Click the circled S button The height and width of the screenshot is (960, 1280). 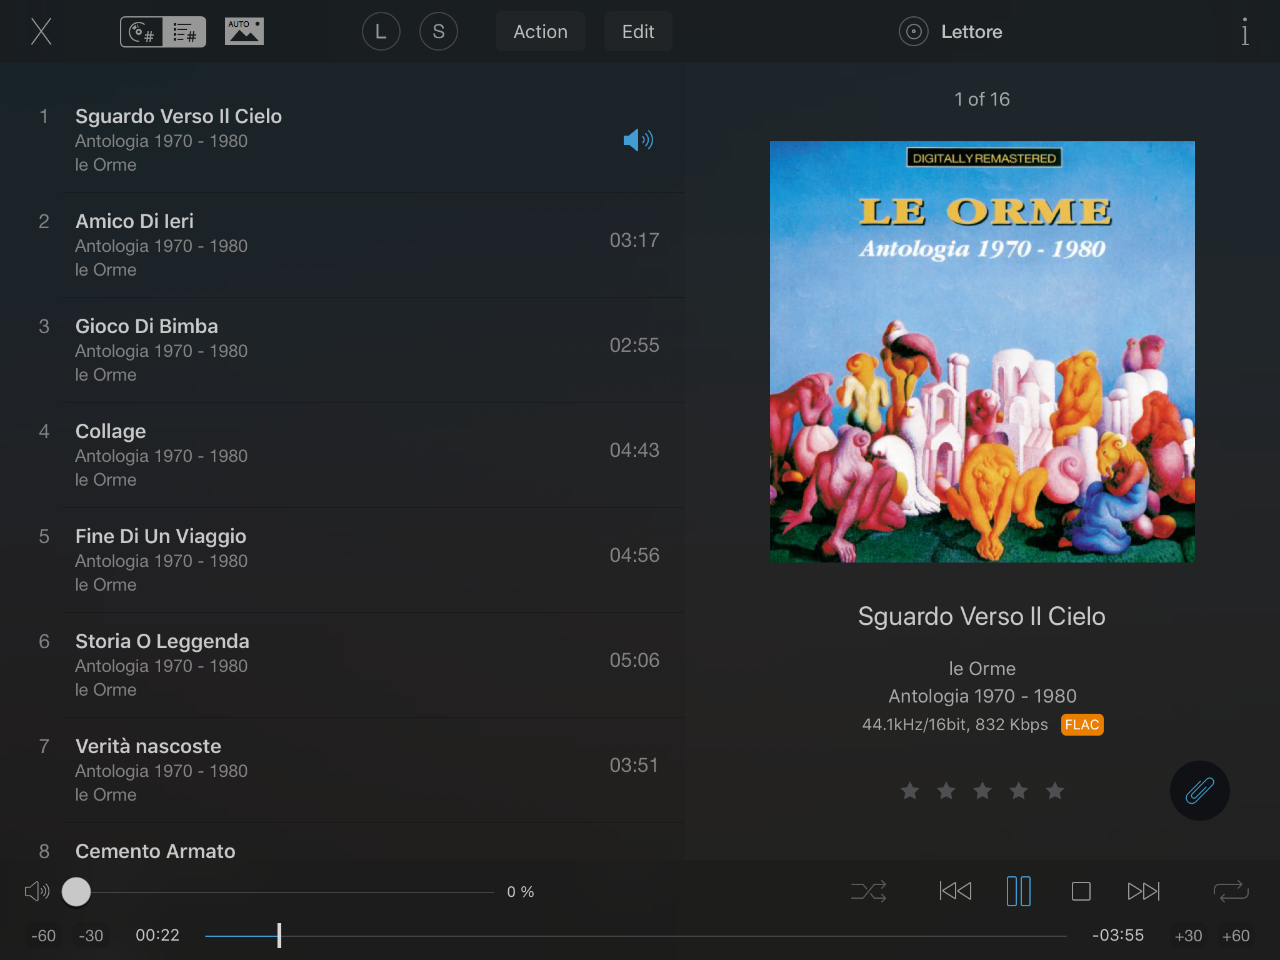coord(438,31)
